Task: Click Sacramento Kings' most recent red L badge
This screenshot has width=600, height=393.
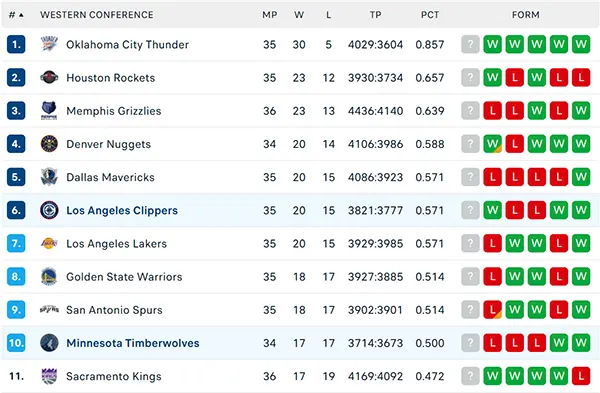Action: coord(581,376)
